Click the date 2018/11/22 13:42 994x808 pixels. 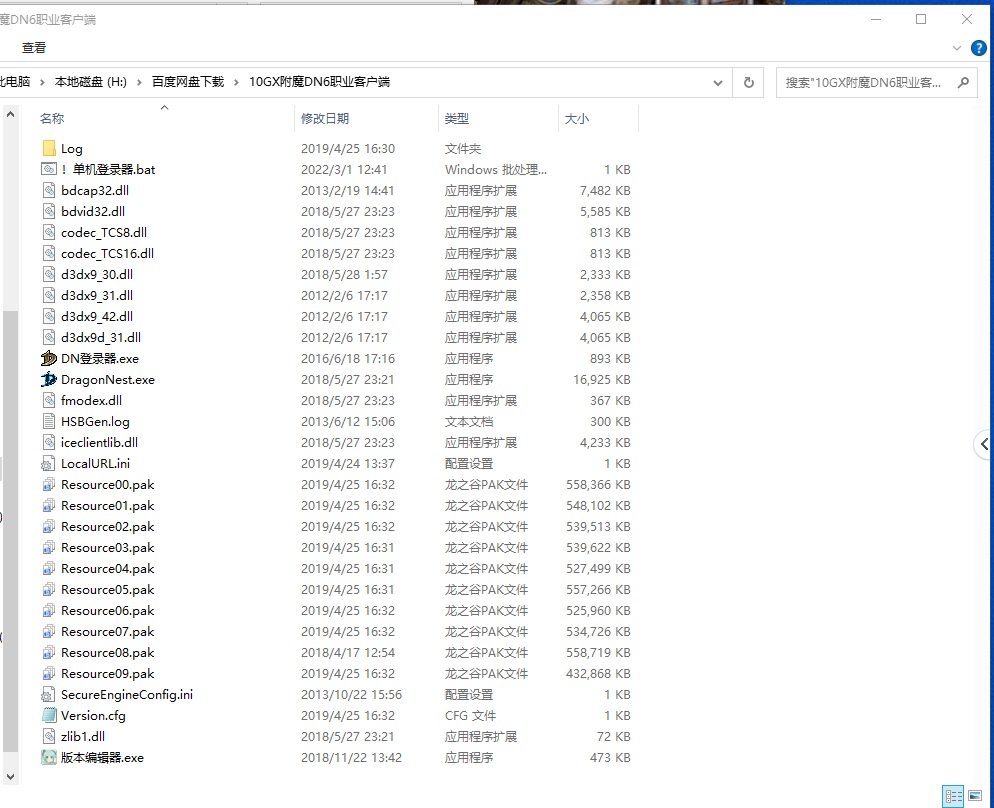click(x=351, y=757)
